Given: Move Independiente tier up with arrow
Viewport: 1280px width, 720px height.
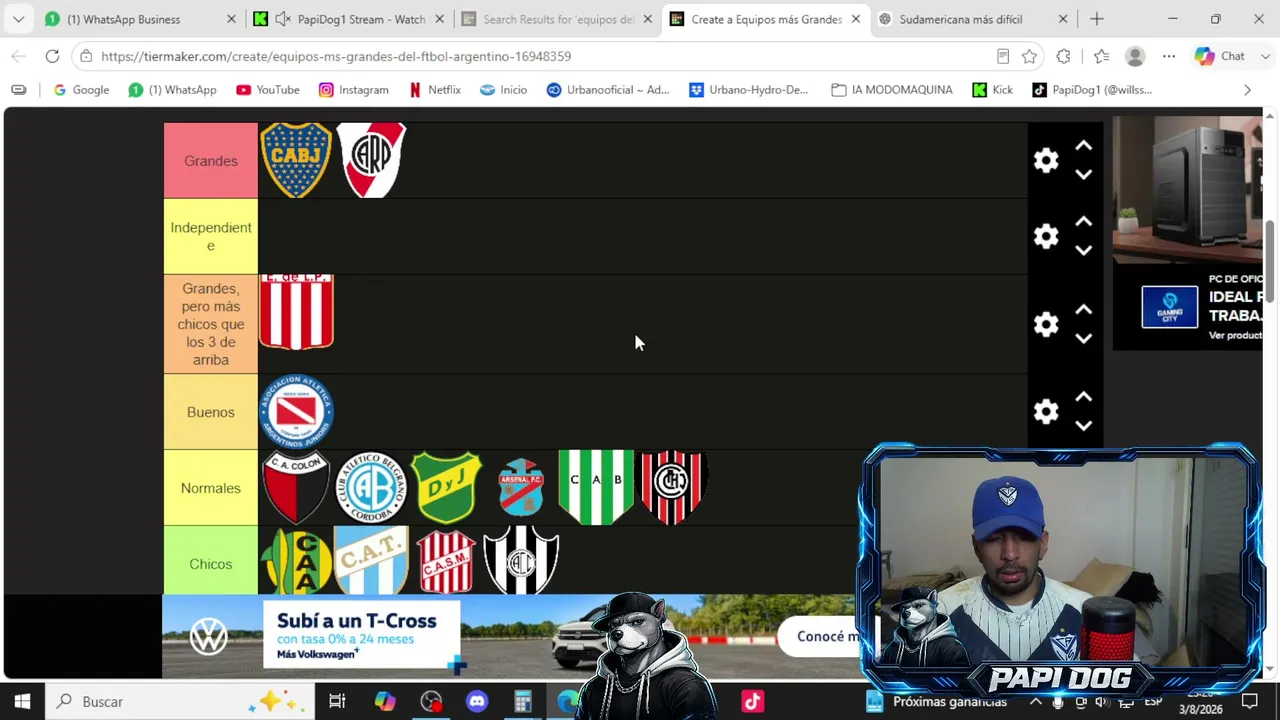Looking at the screenshot, I should pyautogui.click(x=1083, y=222).
